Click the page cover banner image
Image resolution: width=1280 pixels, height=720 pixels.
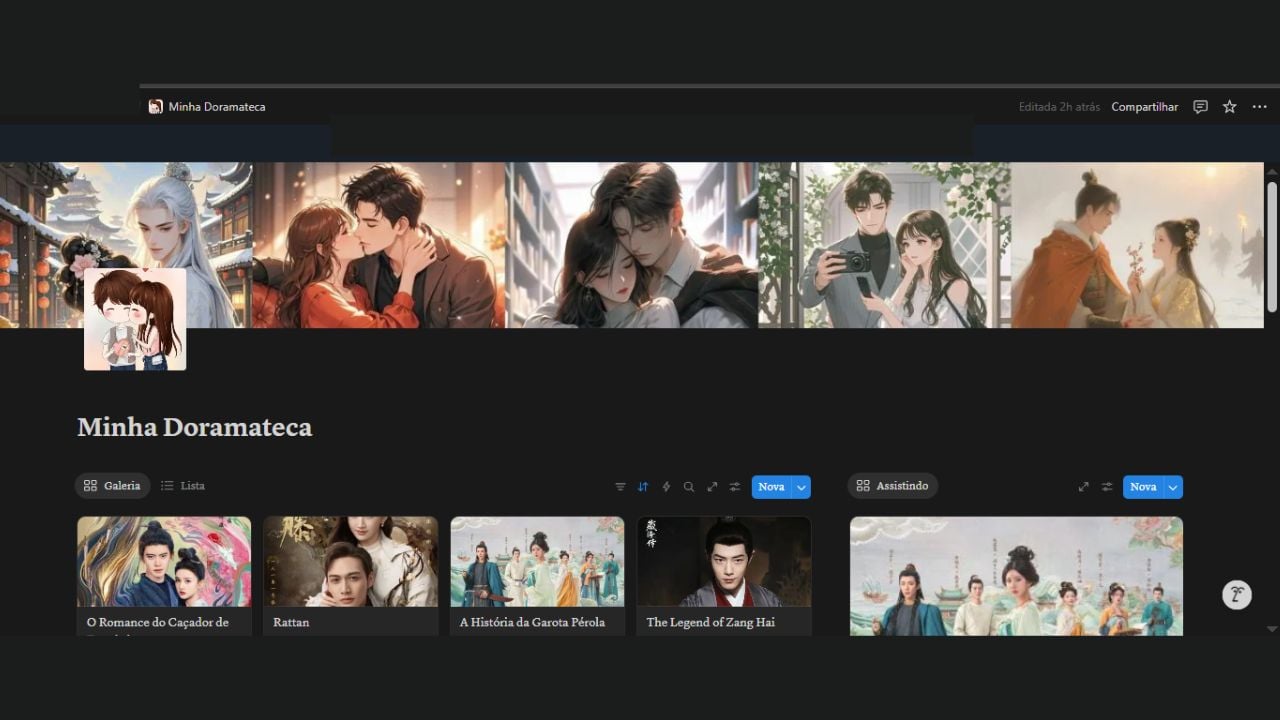[x=632, y=245]
